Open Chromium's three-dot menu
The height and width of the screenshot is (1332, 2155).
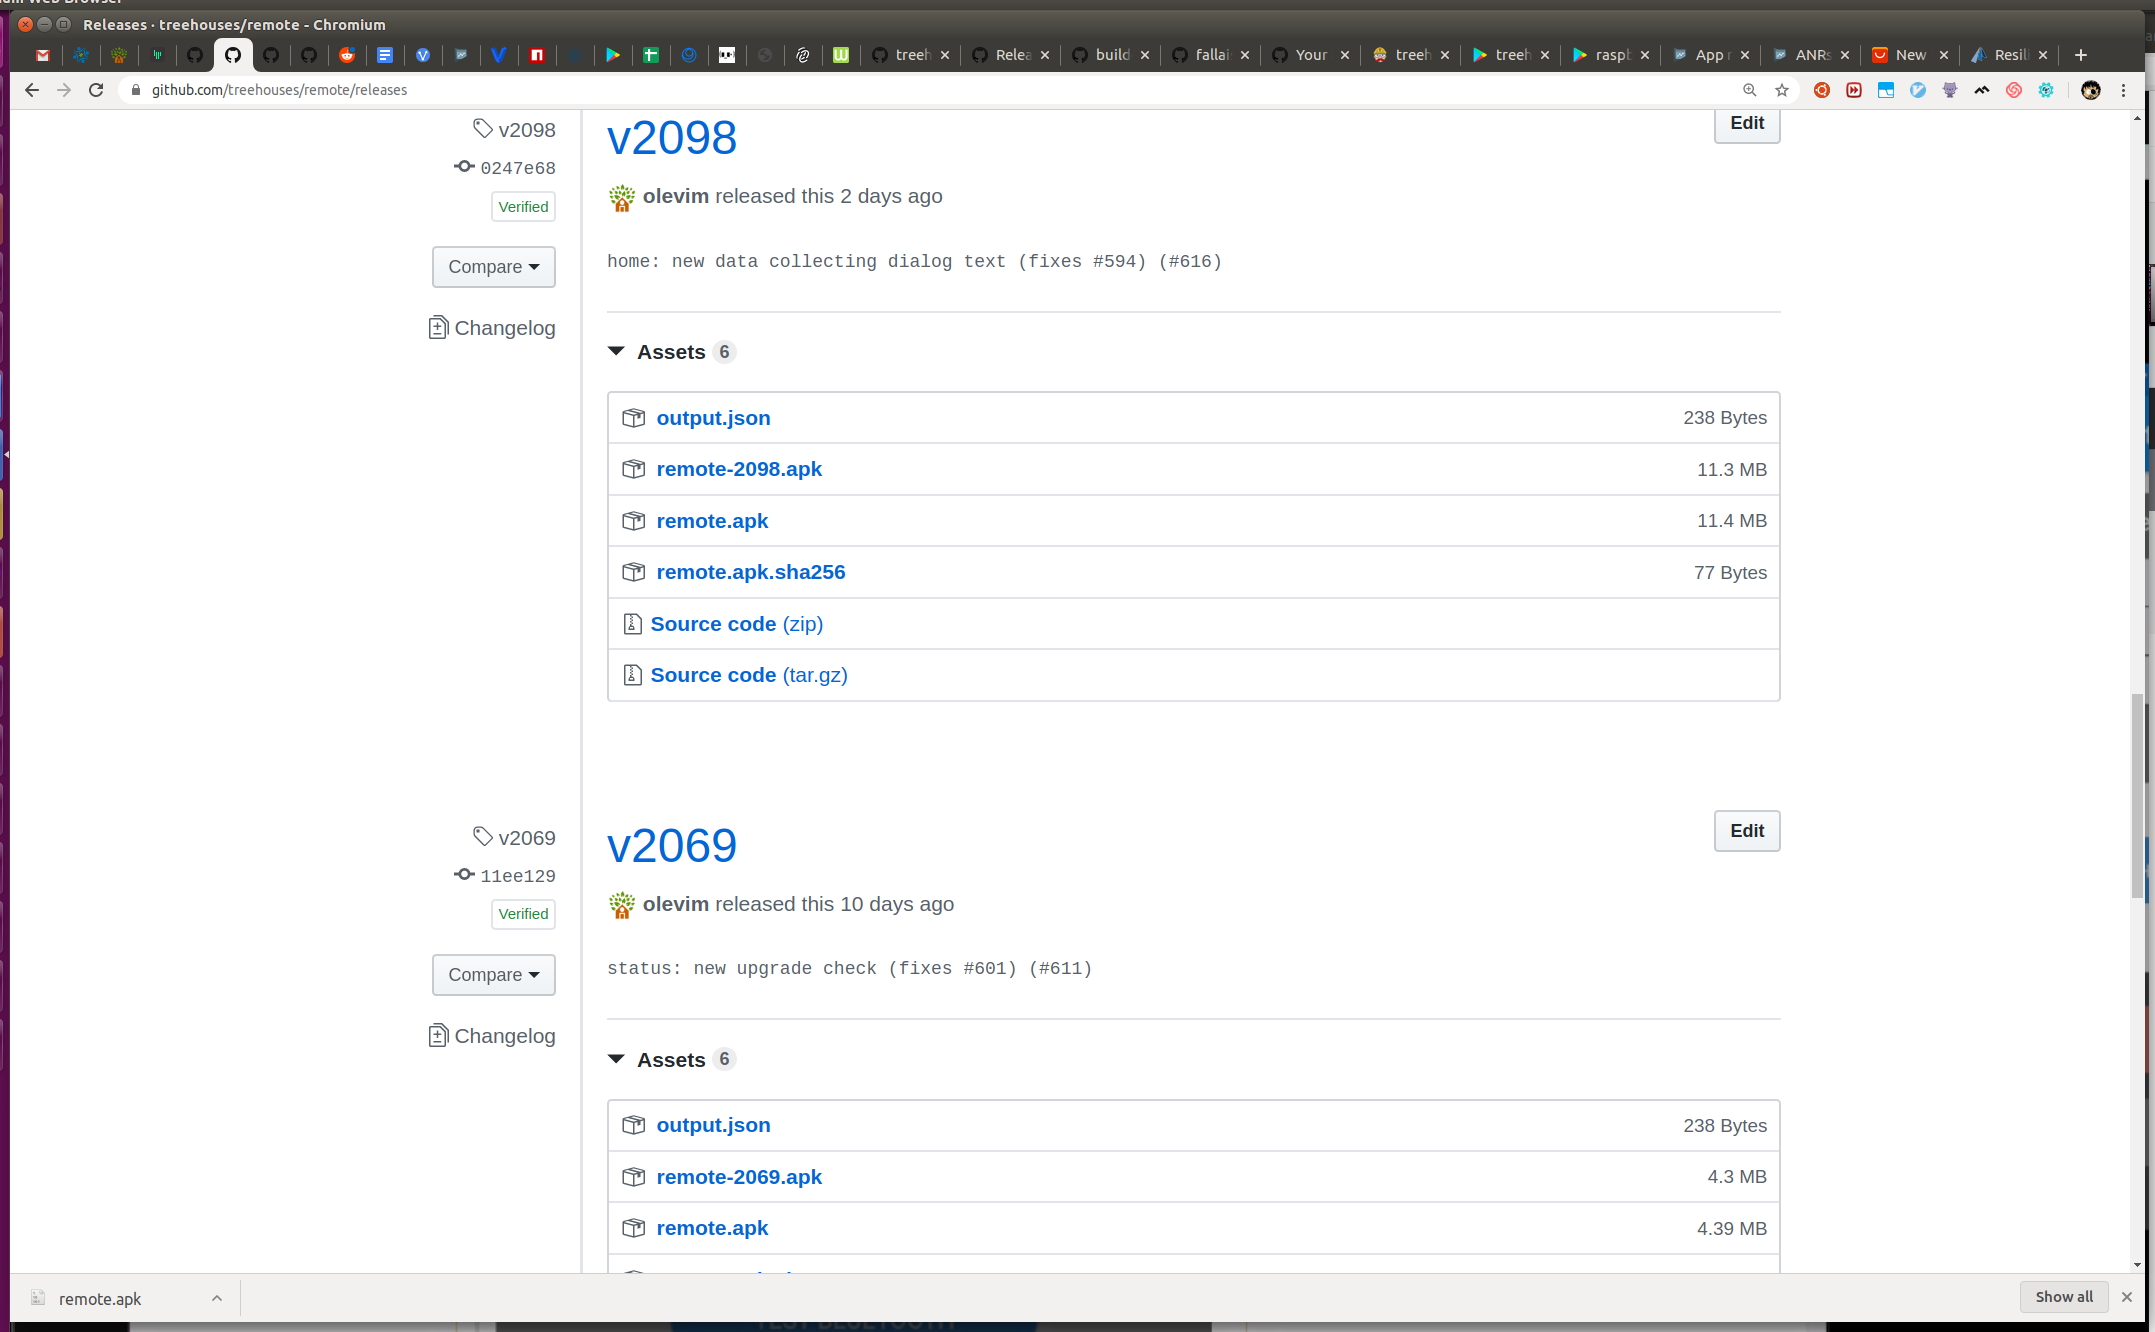click(2124, 90)
